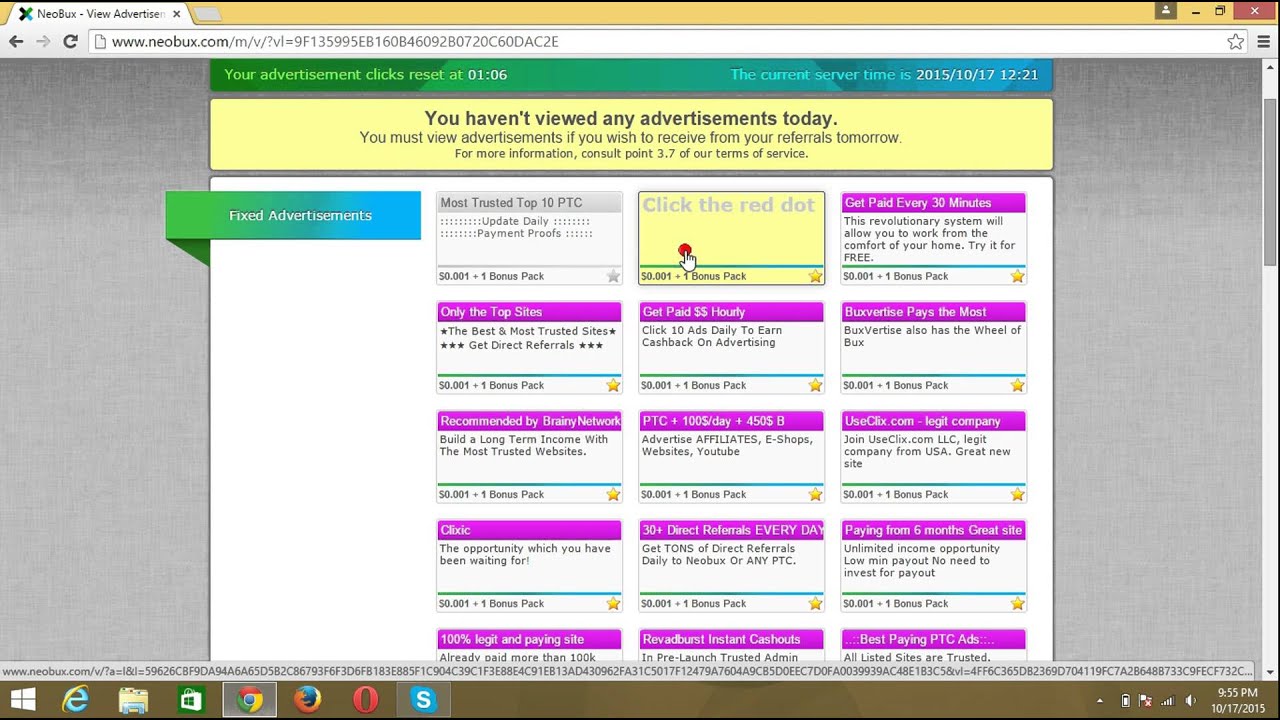Screen dimensions: 1280x720
Task: Switch to Firefox in taskbar
Action: (307, 700)
